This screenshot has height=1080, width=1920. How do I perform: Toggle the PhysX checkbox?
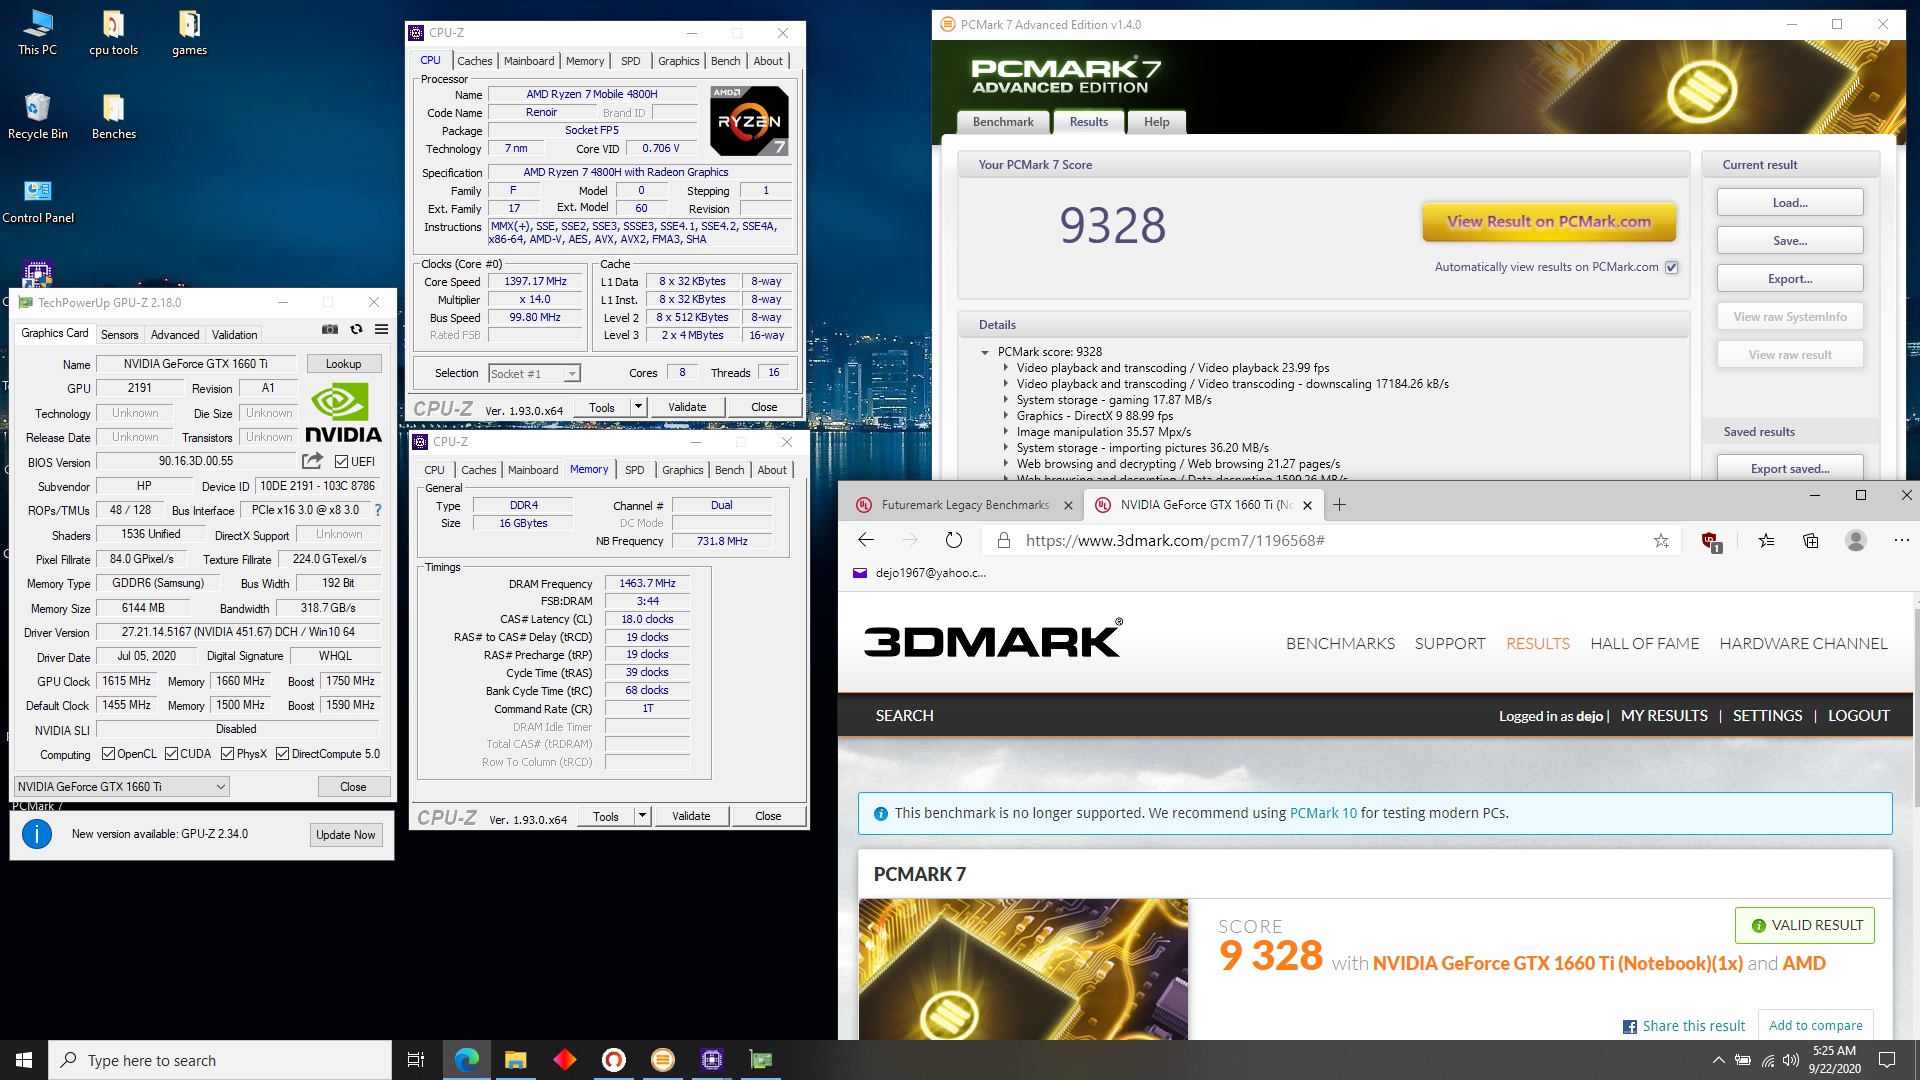click(227, 754)
